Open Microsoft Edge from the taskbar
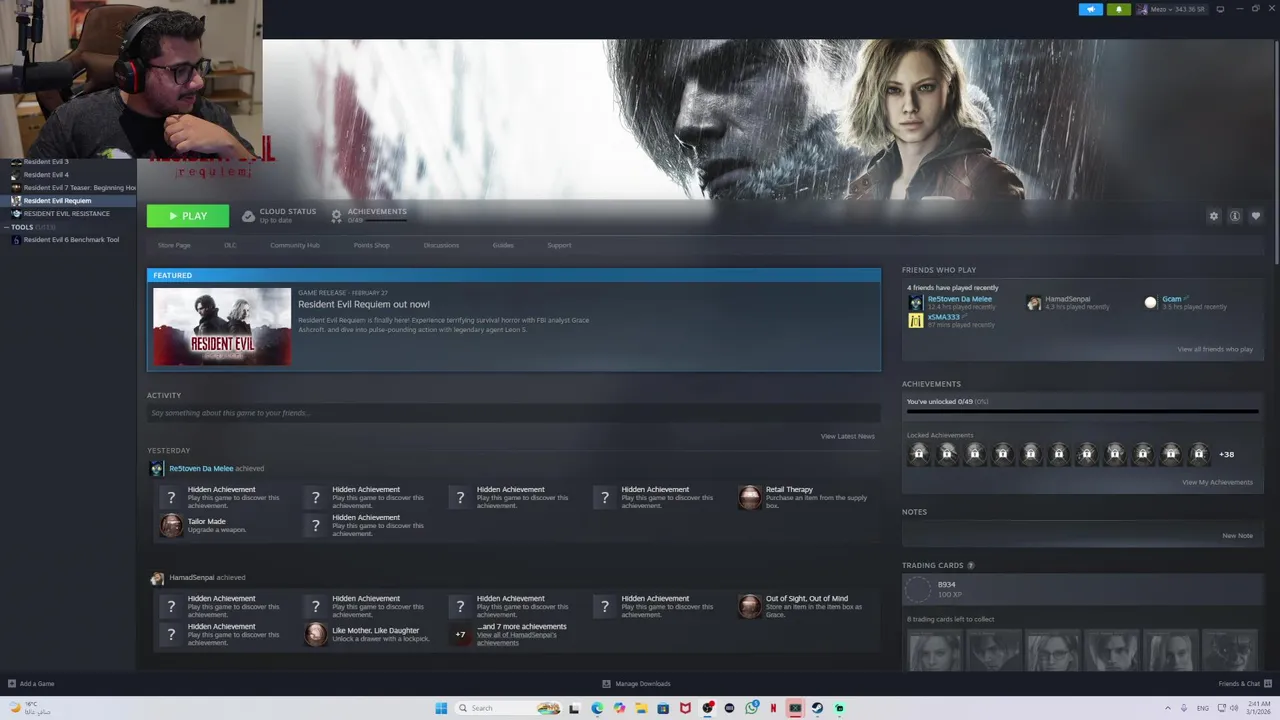Screen dimensions: 1280x720 (x=597, y=708)
